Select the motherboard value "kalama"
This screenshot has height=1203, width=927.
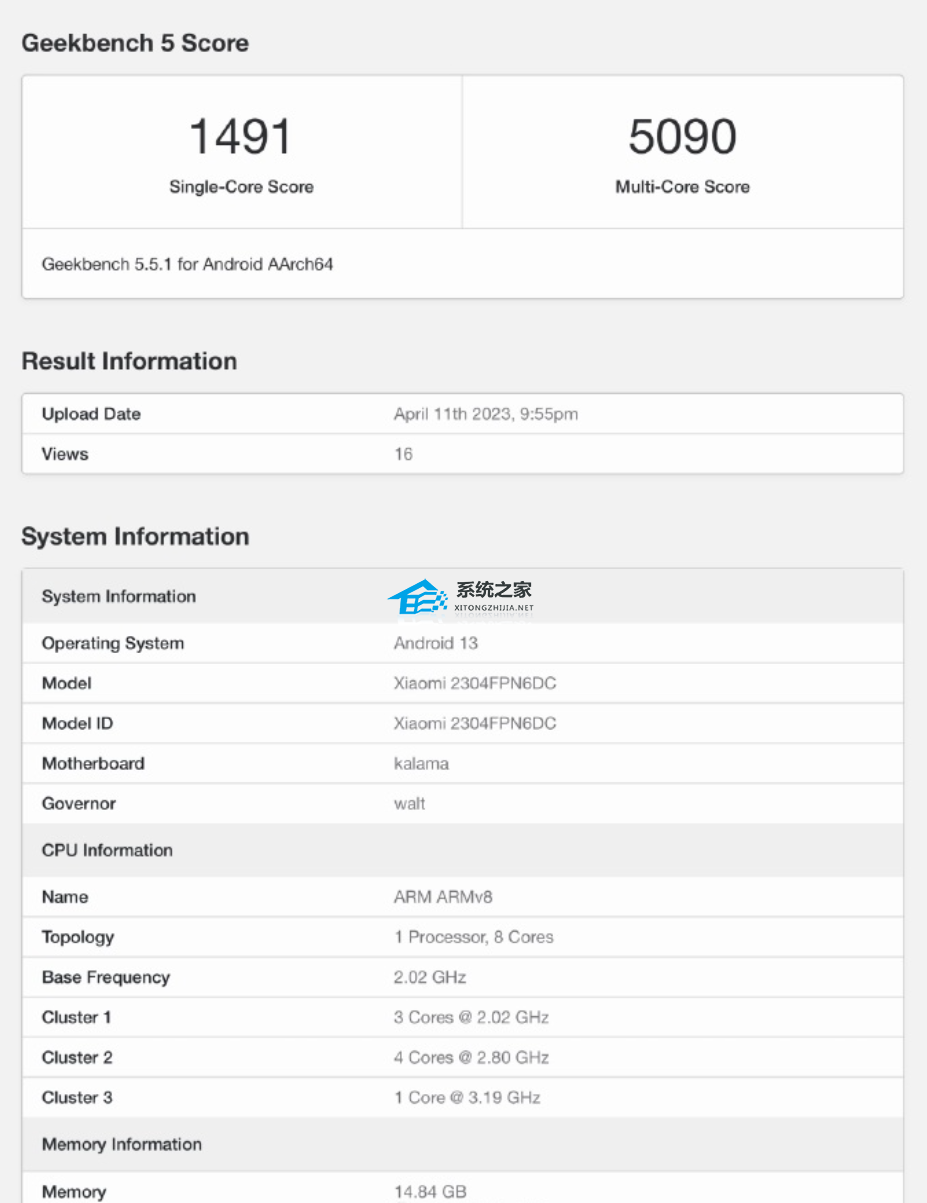(421, 763)
